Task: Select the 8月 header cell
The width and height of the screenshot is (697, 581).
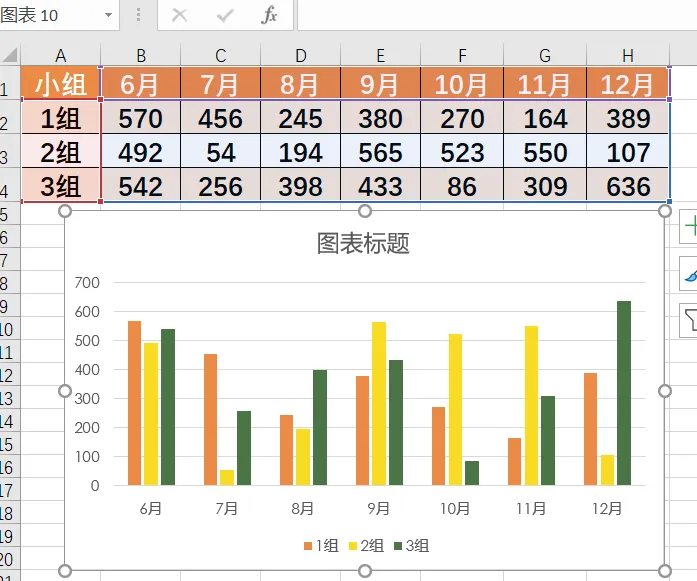Action: (x=300, y=83)
